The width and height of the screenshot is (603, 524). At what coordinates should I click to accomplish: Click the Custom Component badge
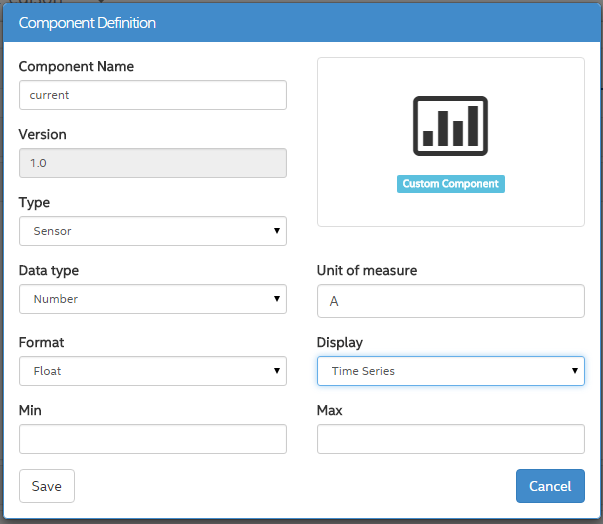coord(450,184)
